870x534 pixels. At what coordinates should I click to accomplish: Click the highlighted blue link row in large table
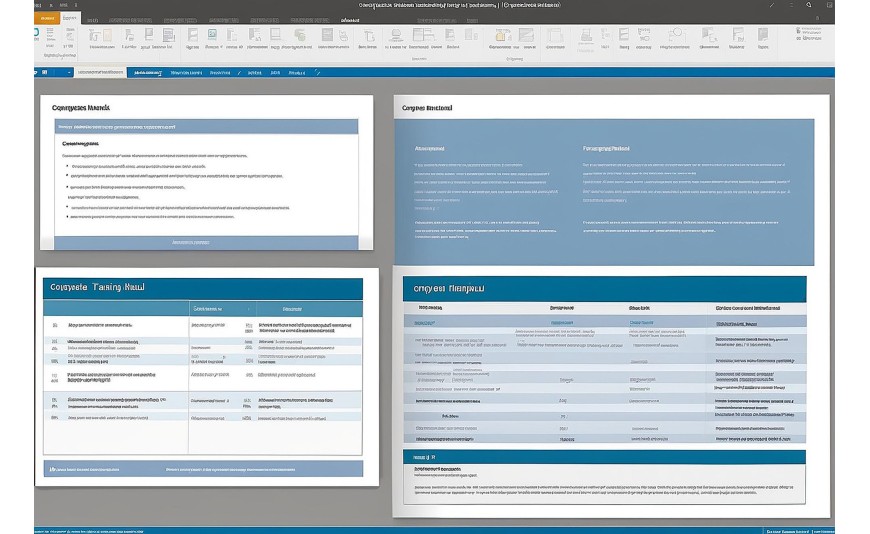(605, 322)
